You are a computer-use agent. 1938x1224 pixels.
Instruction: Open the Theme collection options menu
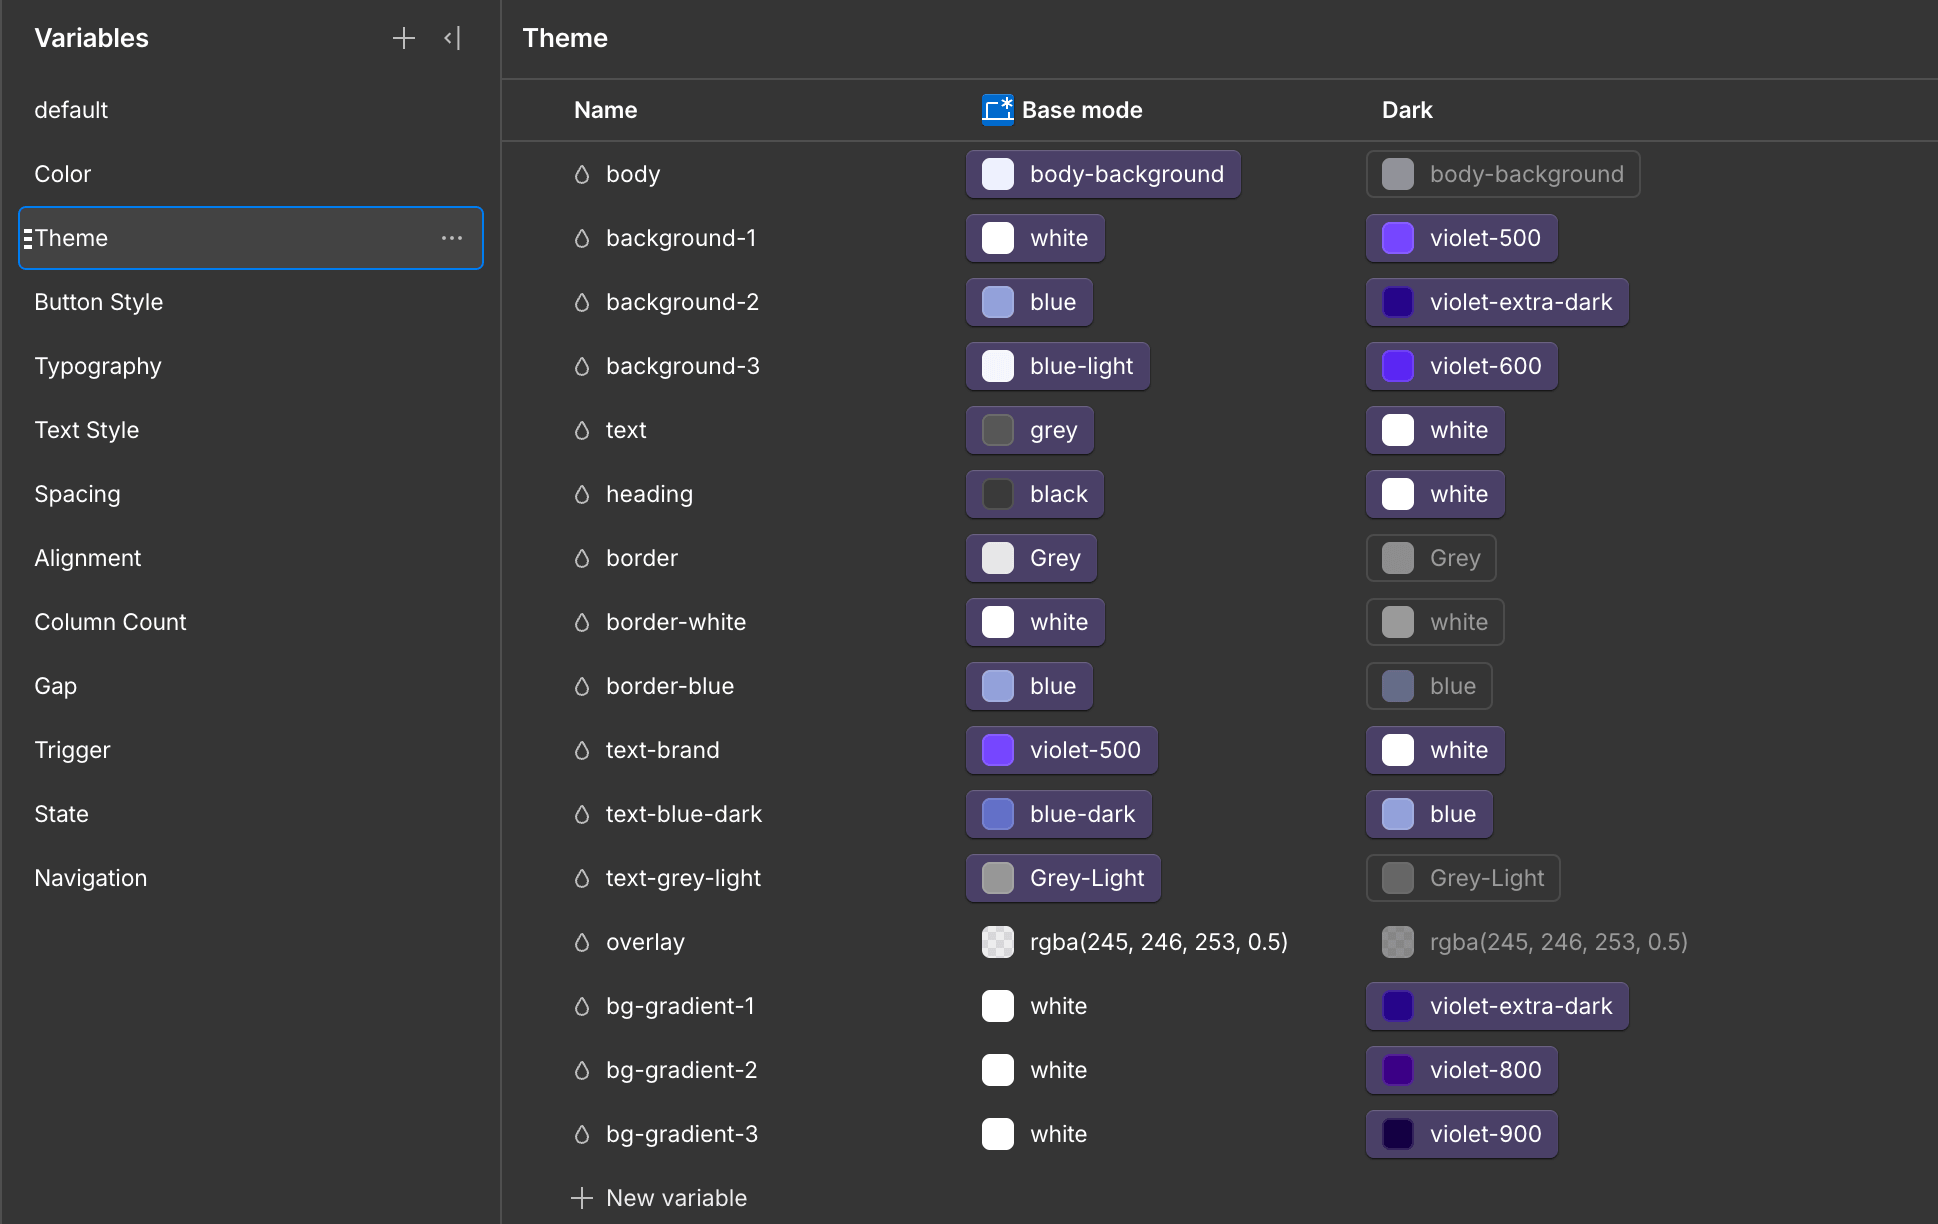(452, 238)
